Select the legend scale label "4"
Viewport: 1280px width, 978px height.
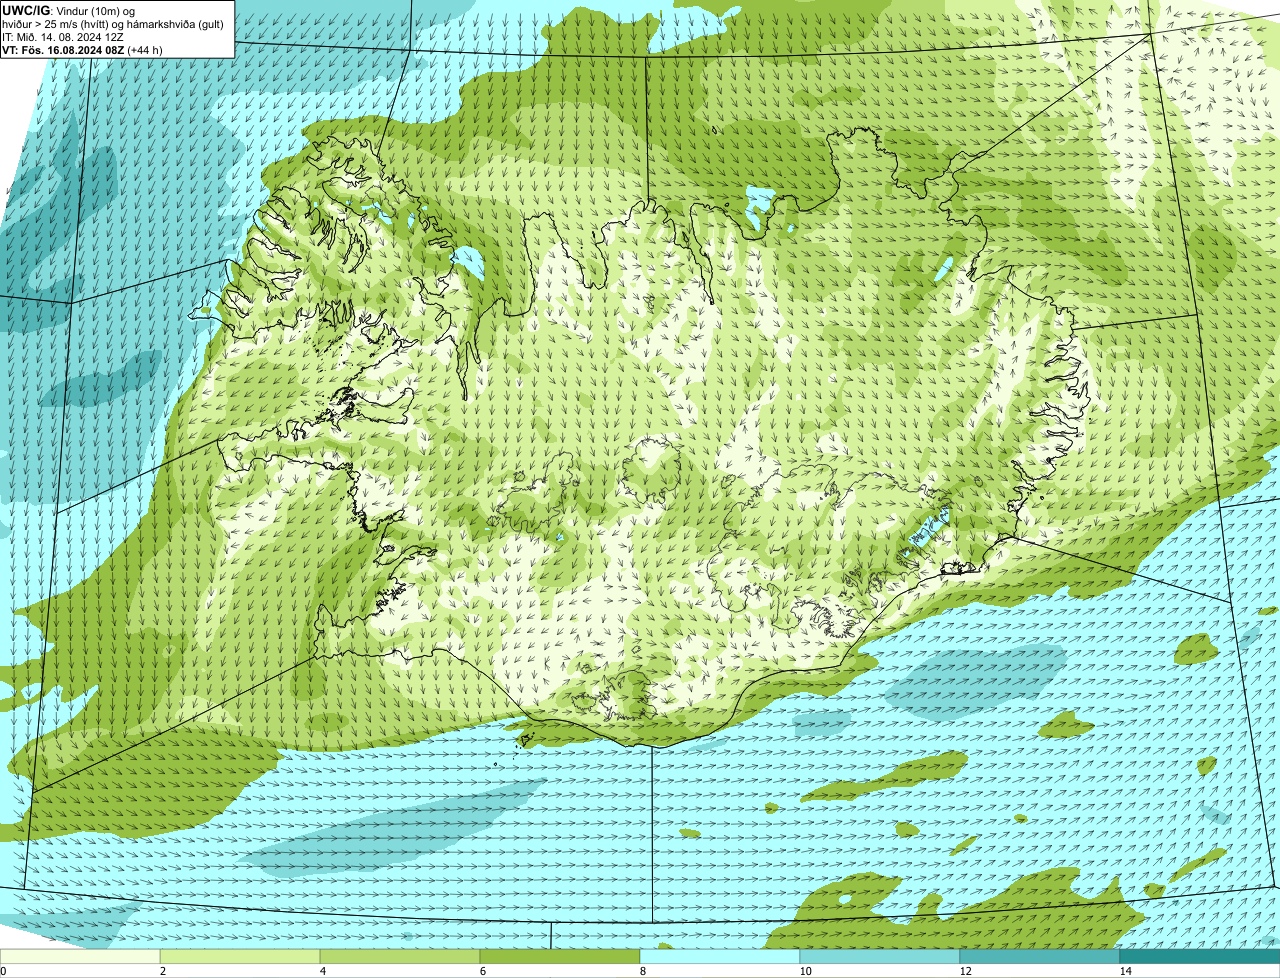(x=322, y=971)
